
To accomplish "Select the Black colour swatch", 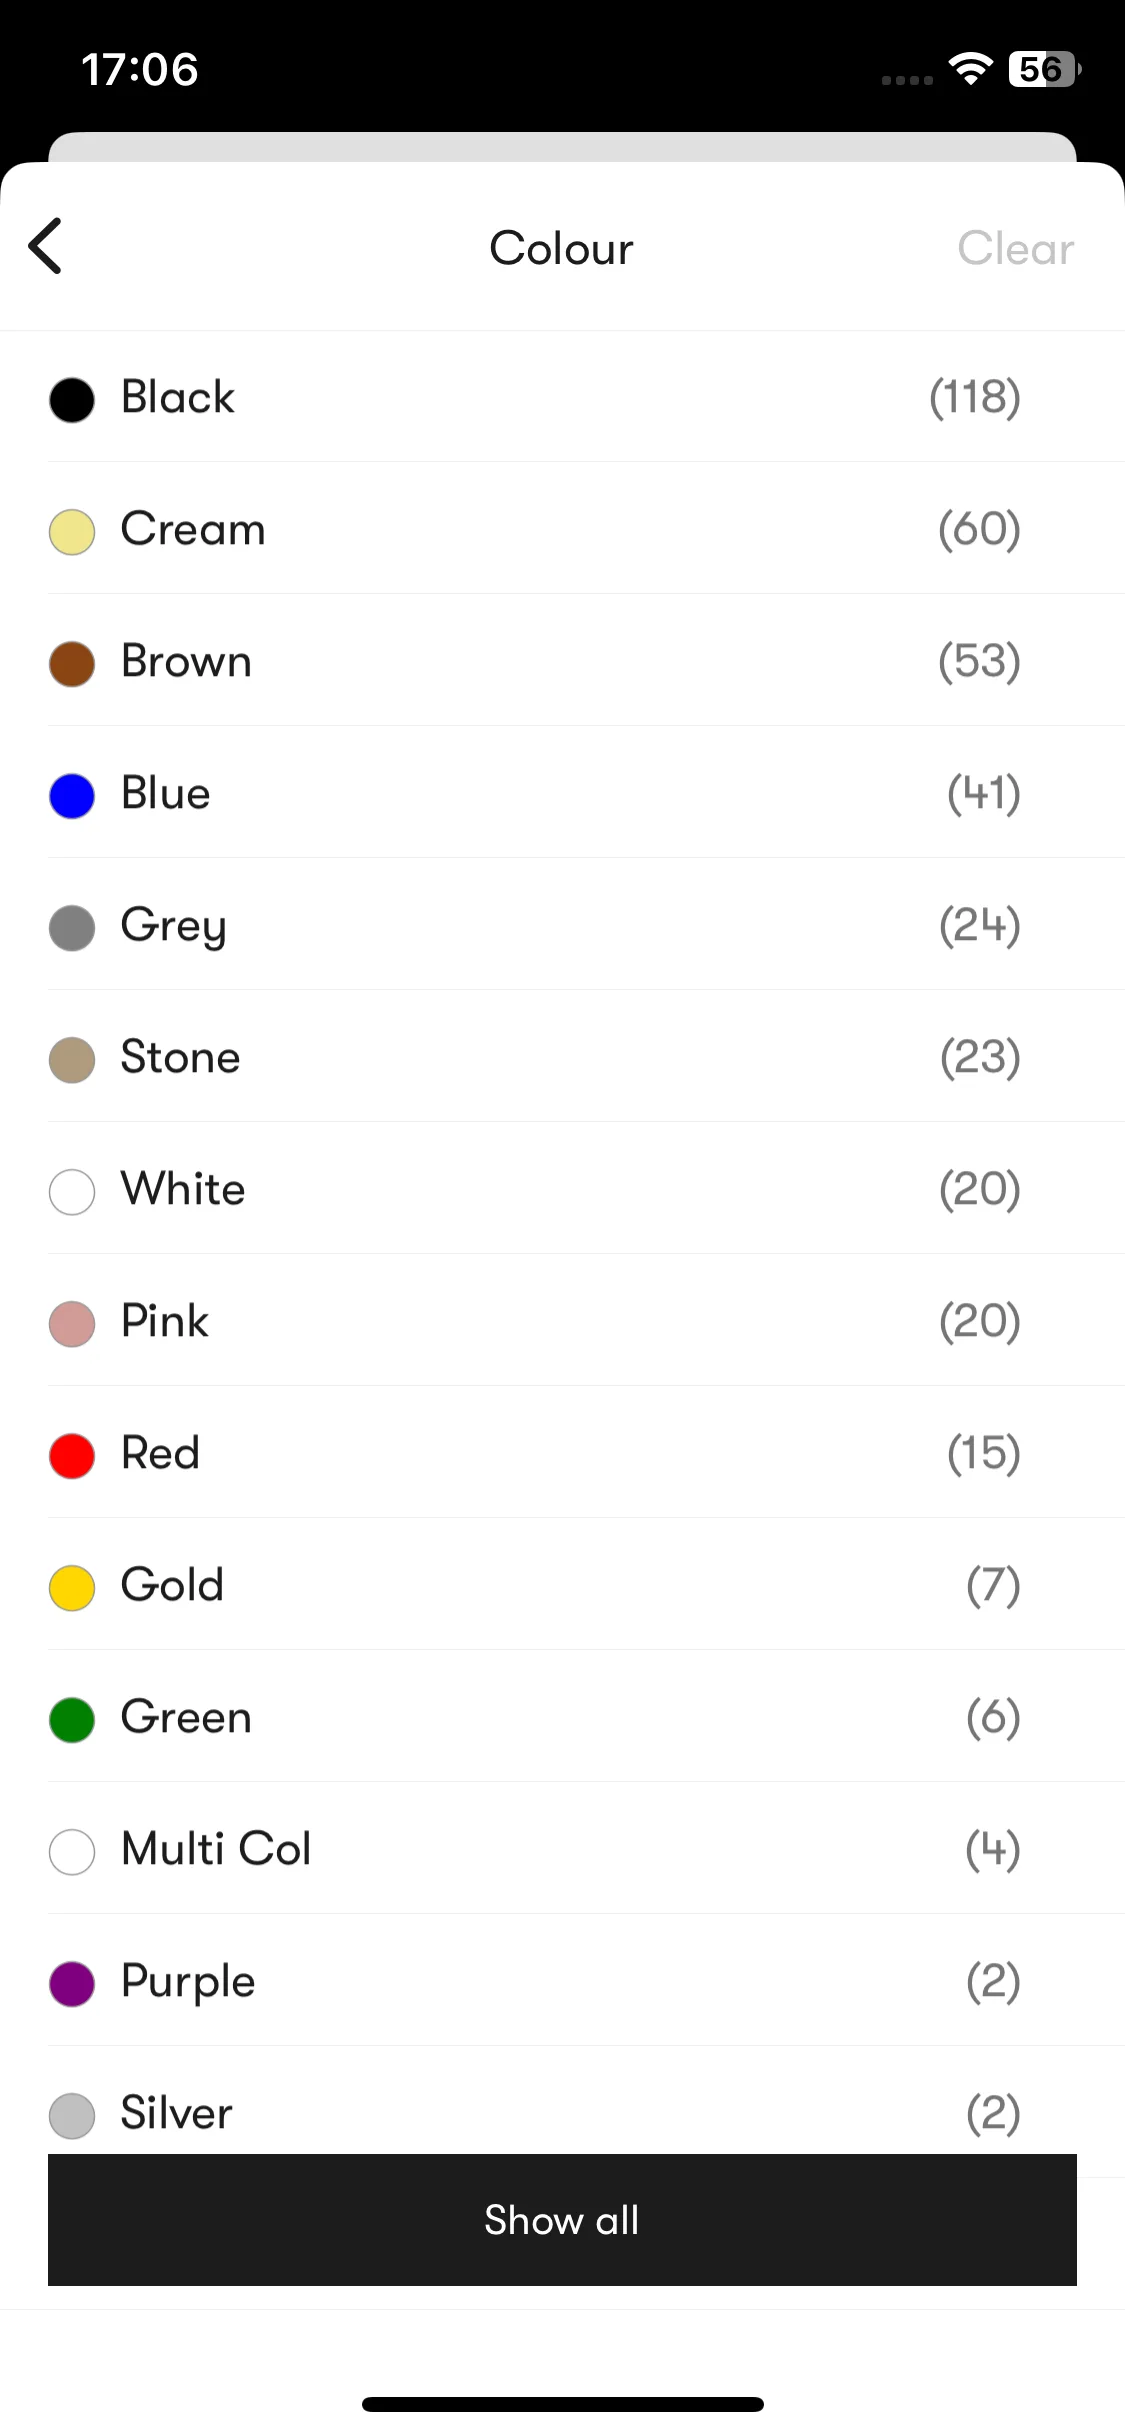I will (x=72, y=400).
